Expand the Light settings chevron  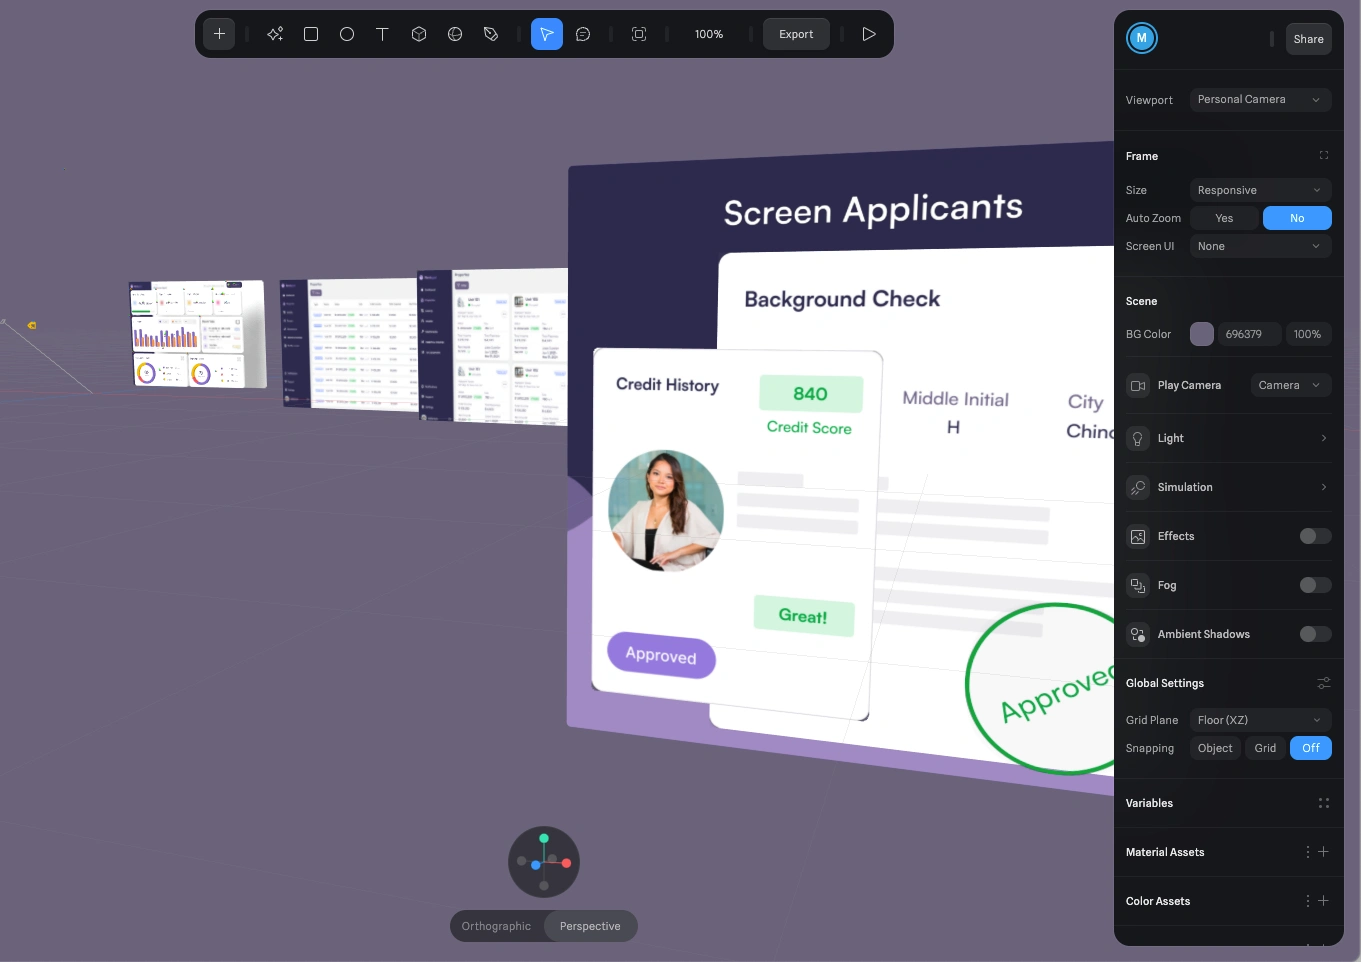coord(1324,438)
